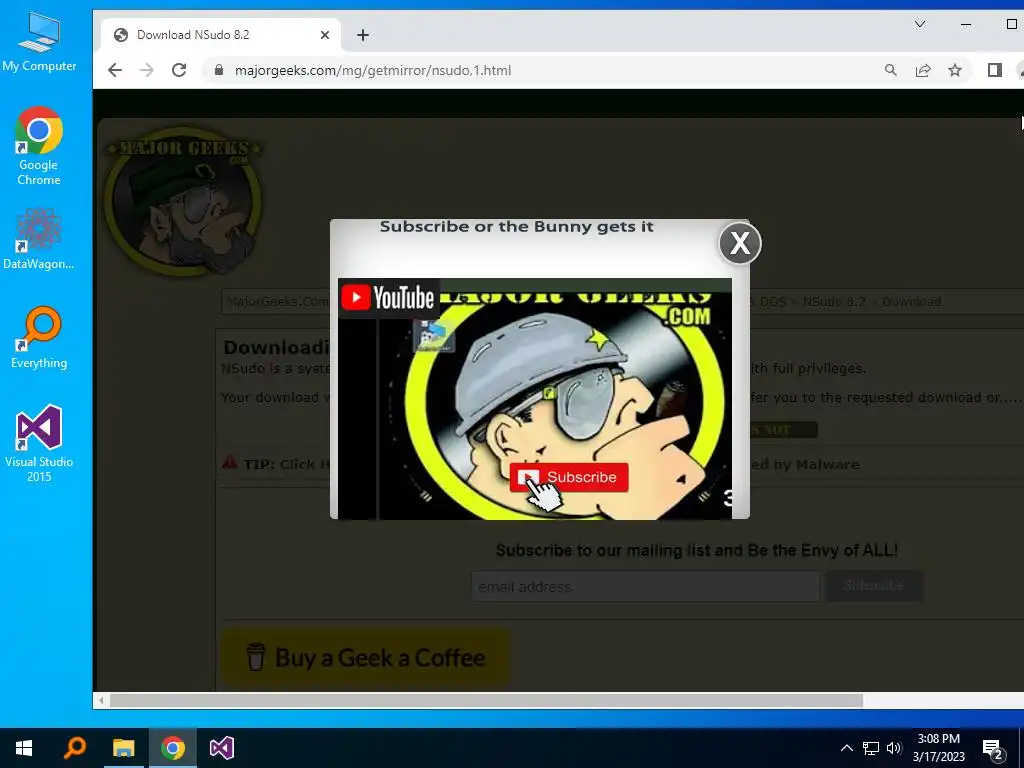Click the Major Geeks logo on page

tap(184, 199)
